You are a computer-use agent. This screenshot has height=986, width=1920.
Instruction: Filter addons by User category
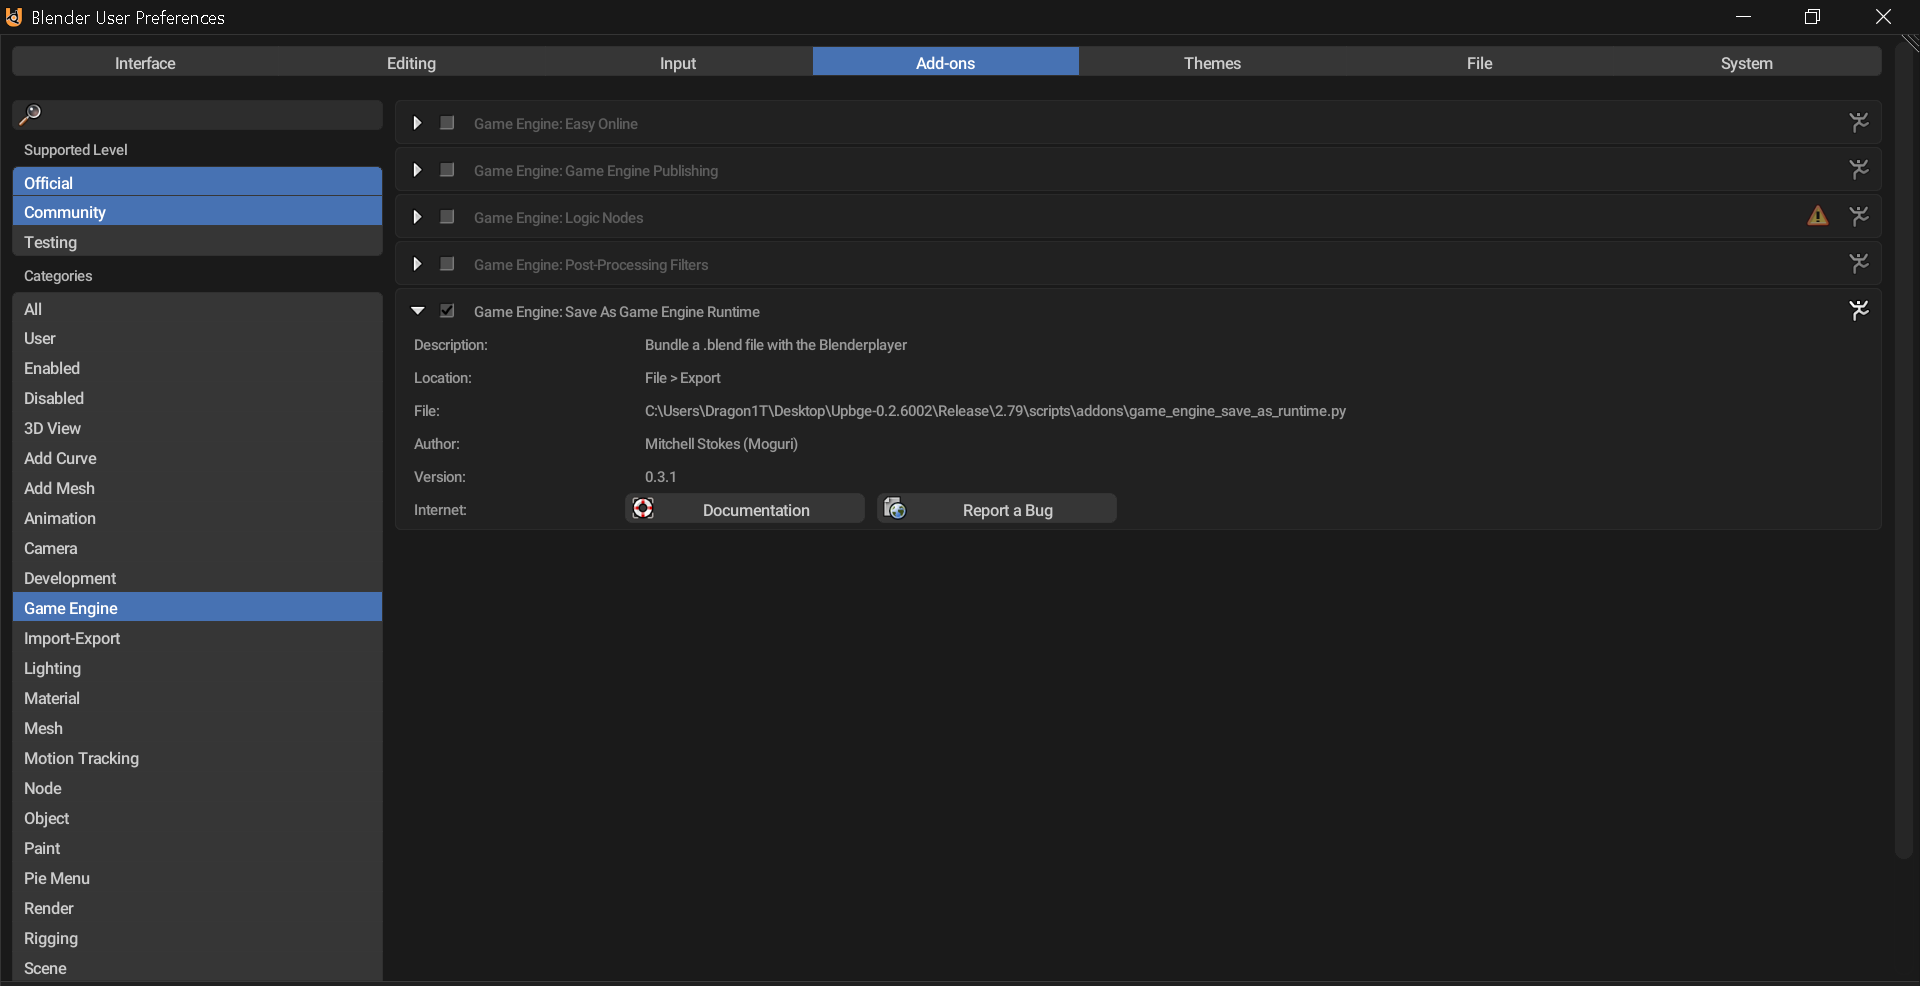coord(197,338)
